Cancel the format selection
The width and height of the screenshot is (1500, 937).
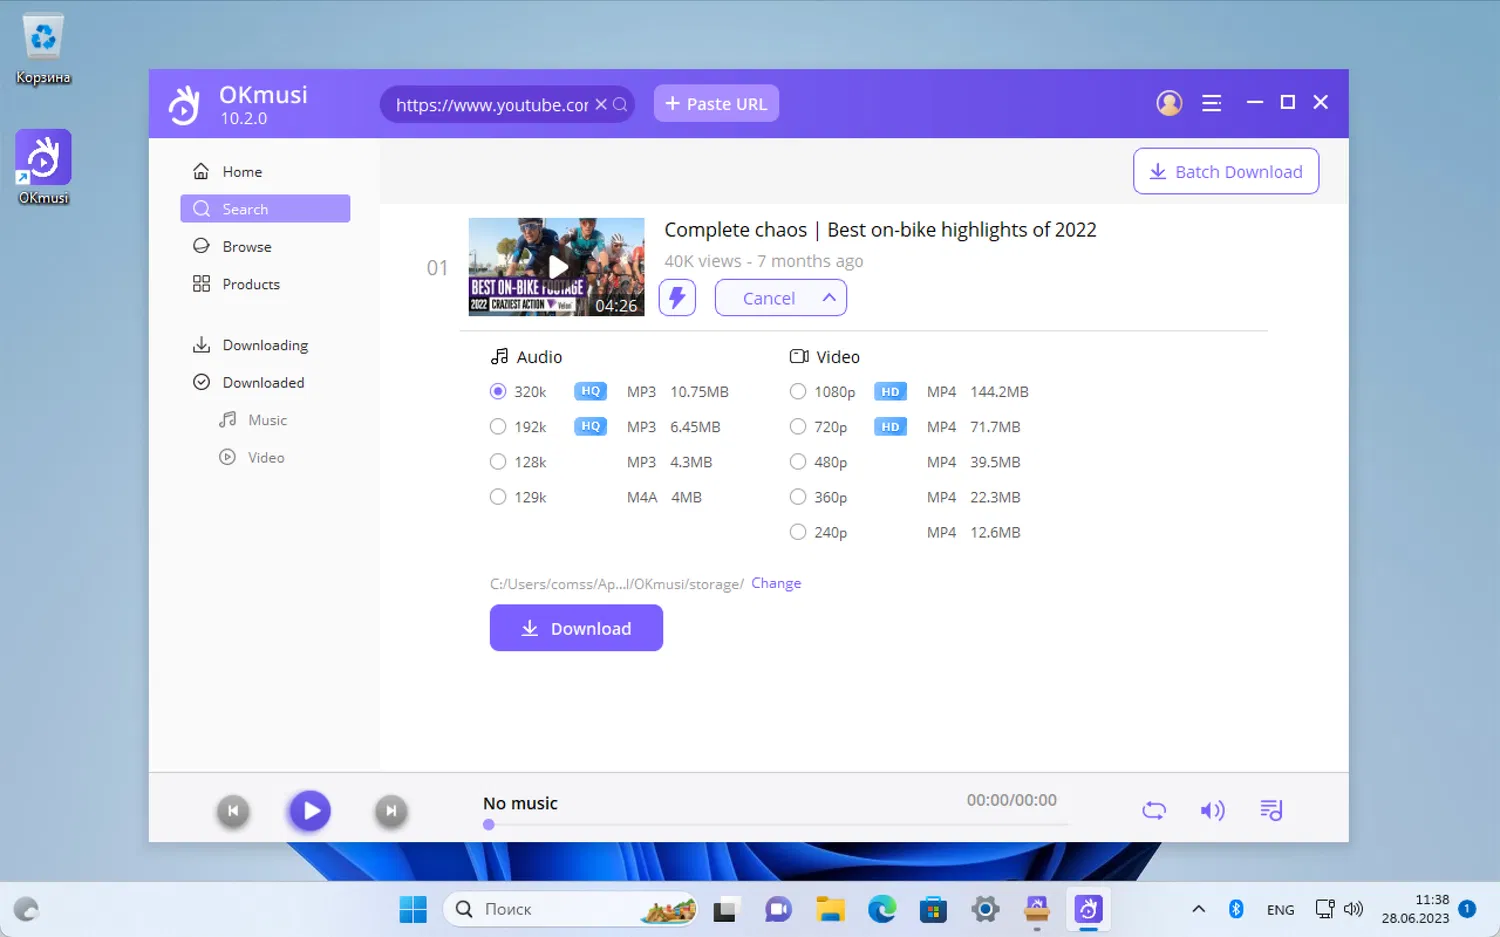tap(769, 298)
